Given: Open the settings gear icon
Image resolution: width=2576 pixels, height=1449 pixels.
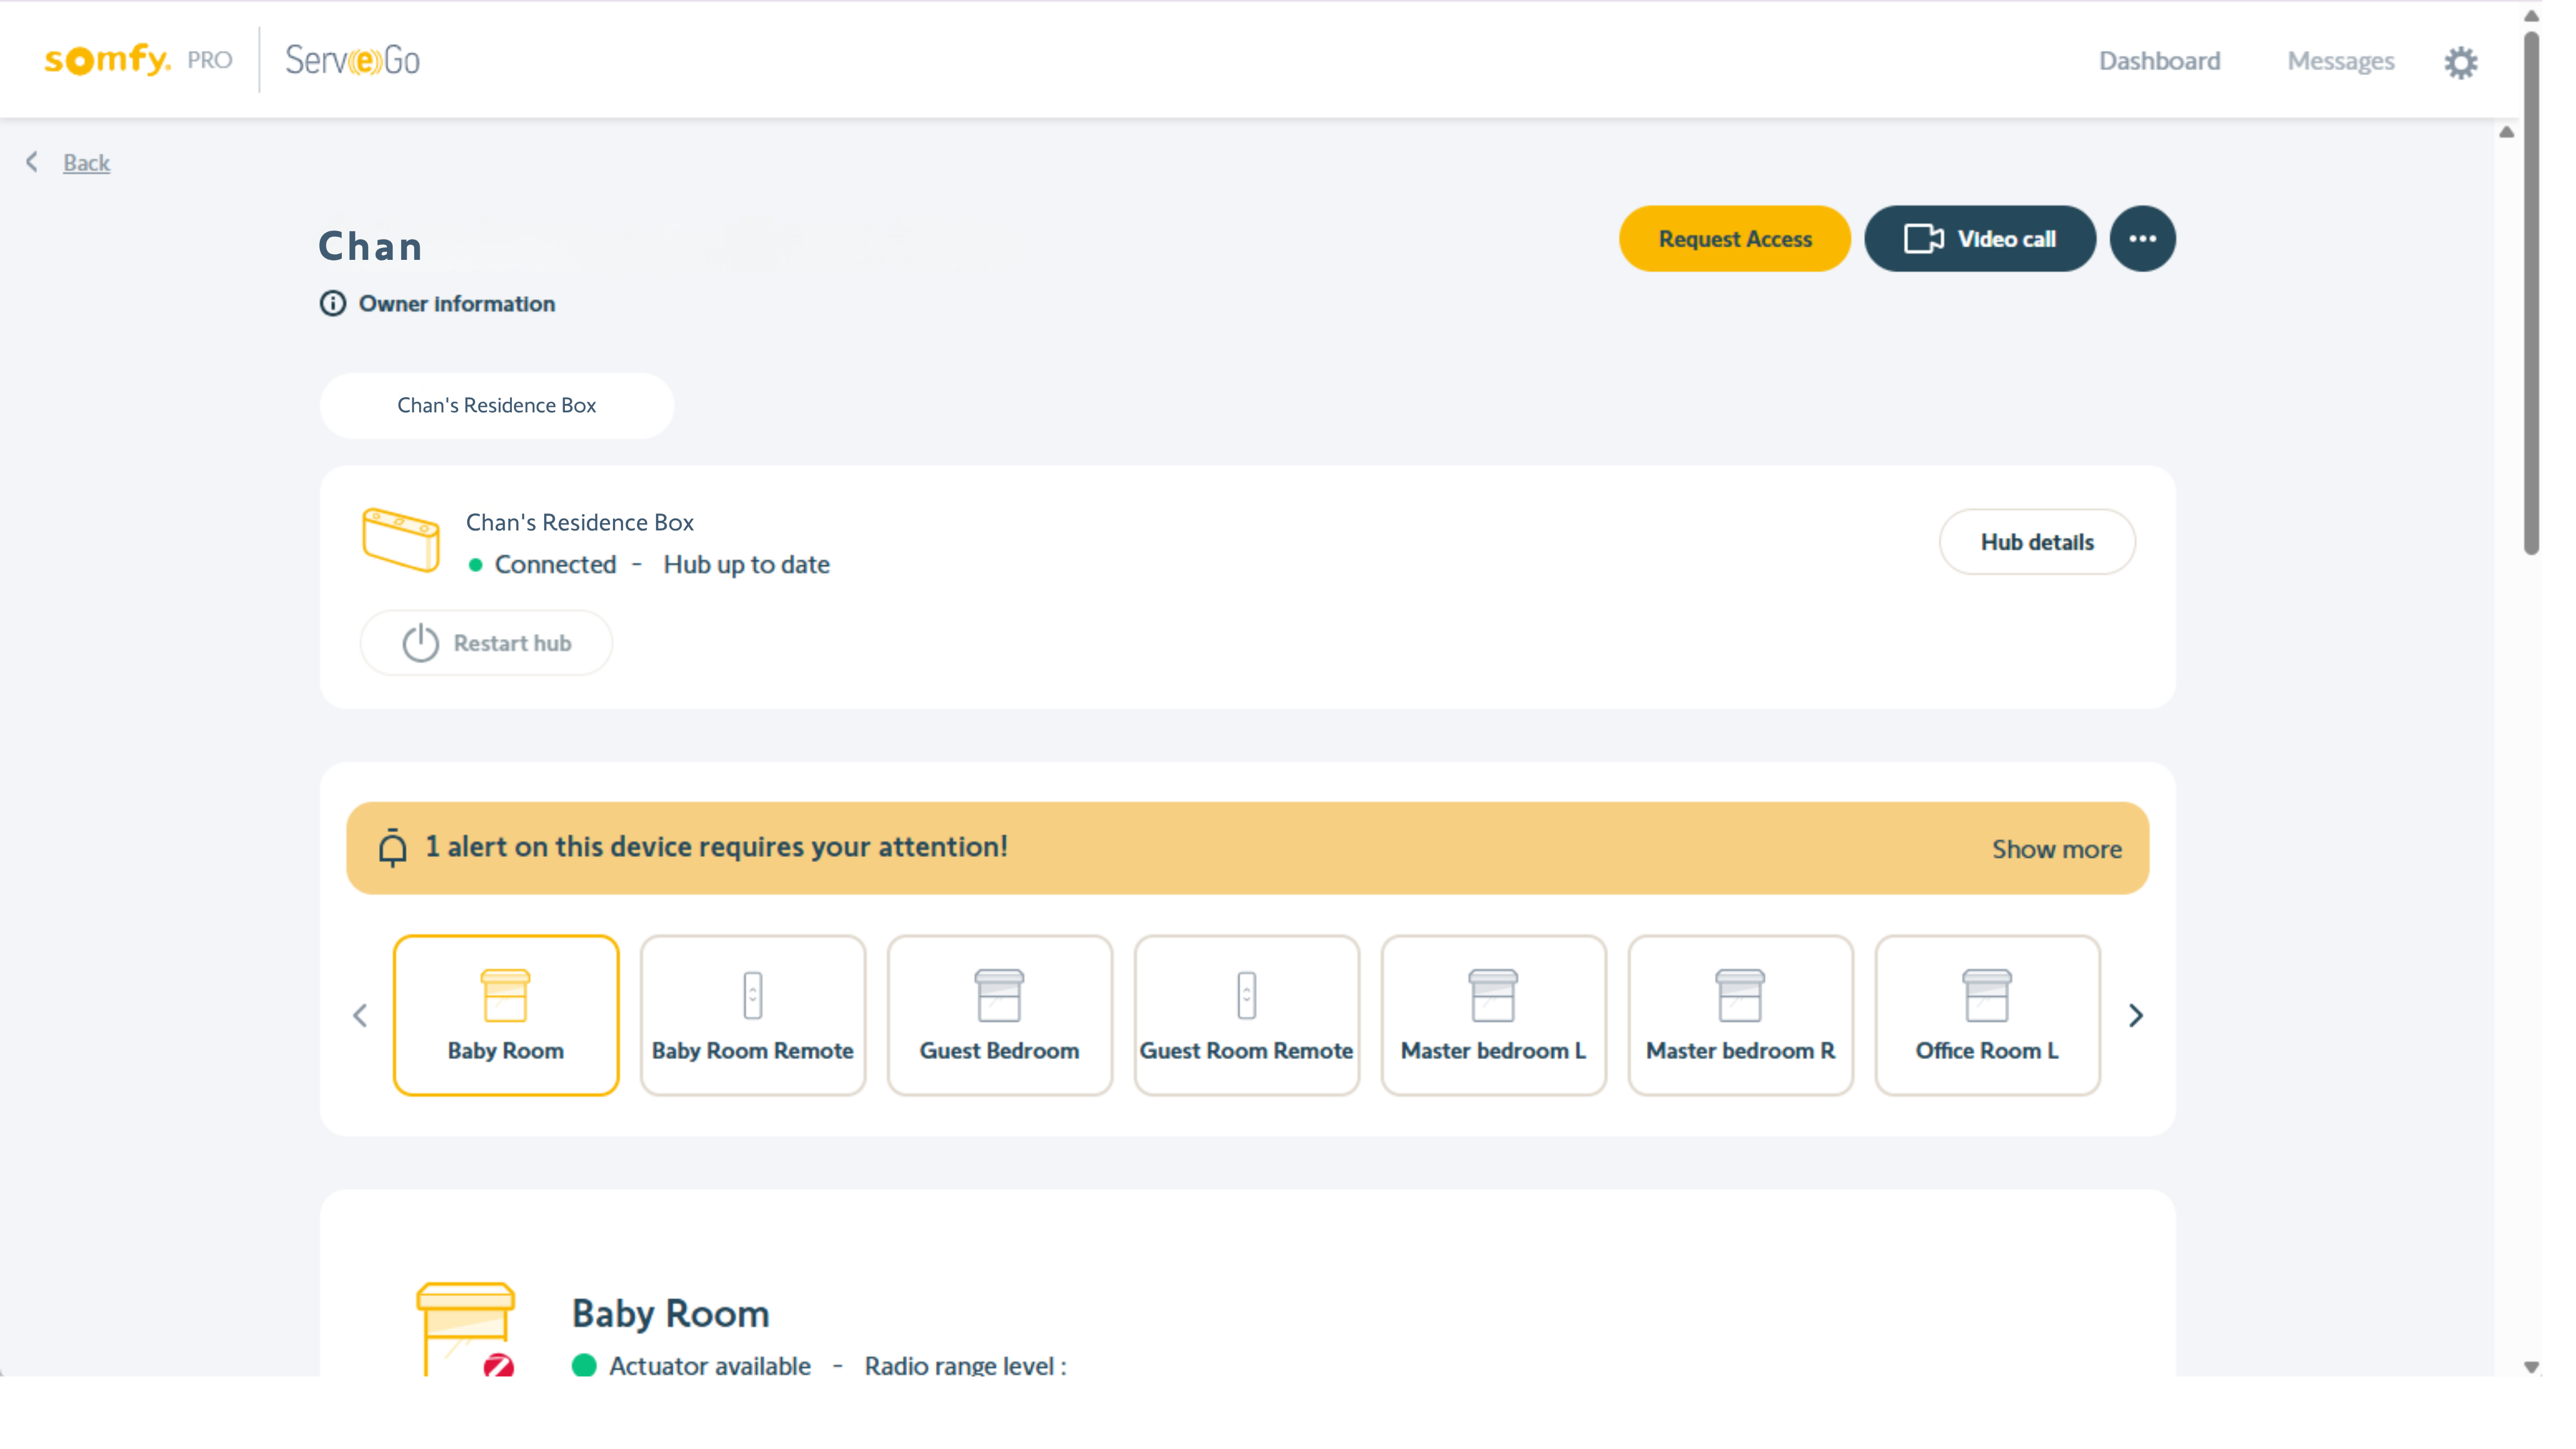Looking at the screenshot, I should 2461,61.
